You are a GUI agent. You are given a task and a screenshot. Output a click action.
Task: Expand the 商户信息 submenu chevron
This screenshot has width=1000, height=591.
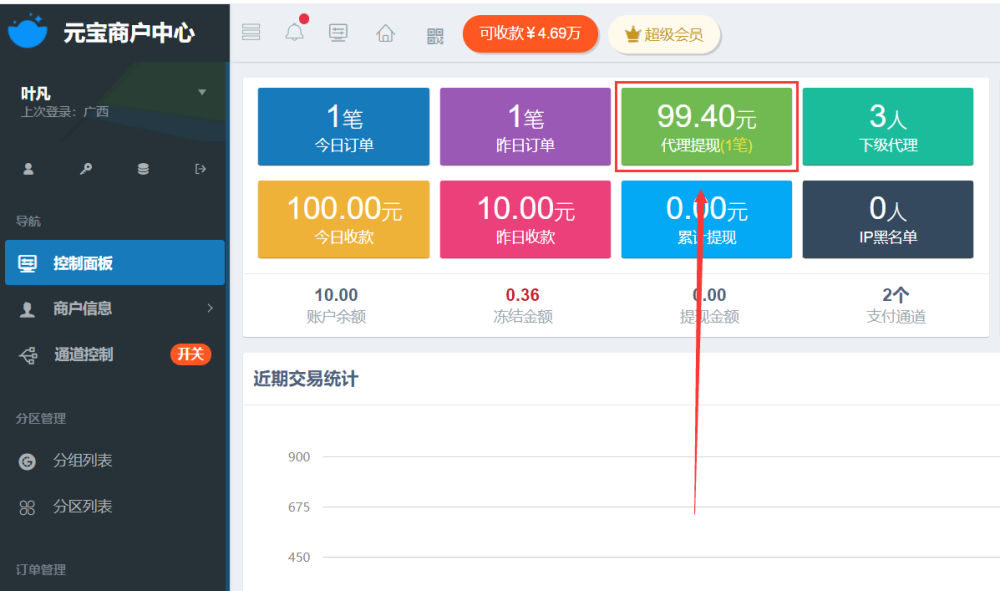210,308
